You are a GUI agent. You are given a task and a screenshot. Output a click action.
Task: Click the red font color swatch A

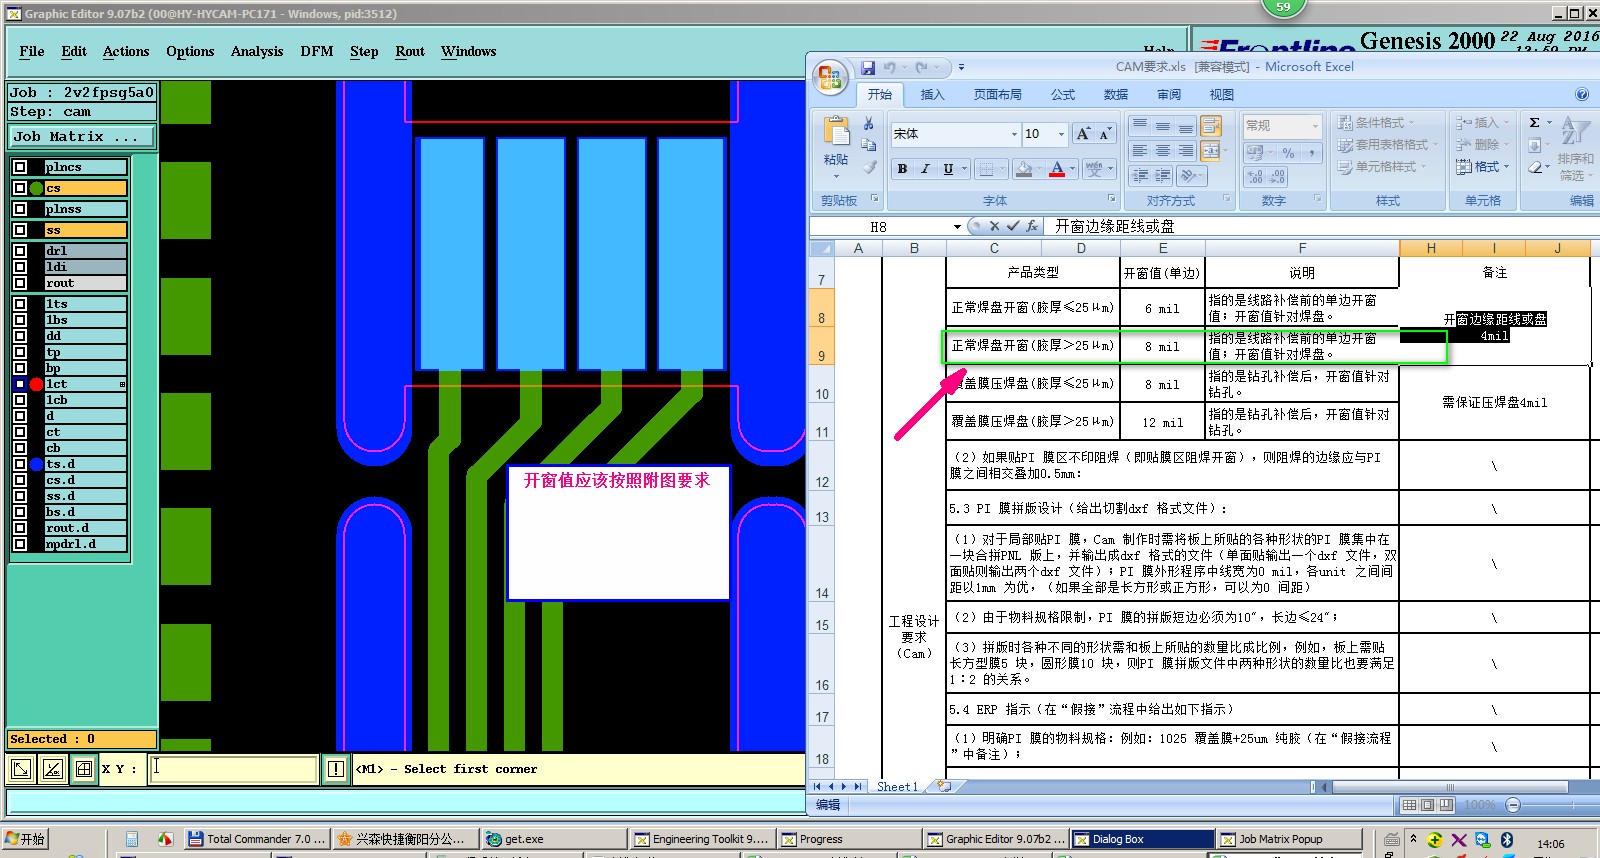(x=1057, y=169)
